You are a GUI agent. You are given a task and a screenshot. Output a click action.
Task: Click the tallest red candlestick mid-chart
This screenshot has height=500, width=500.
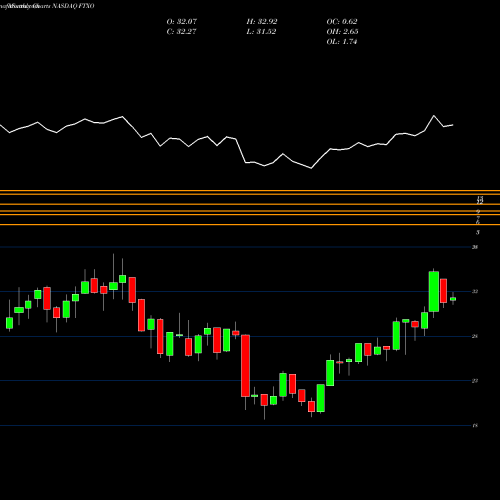246,366
